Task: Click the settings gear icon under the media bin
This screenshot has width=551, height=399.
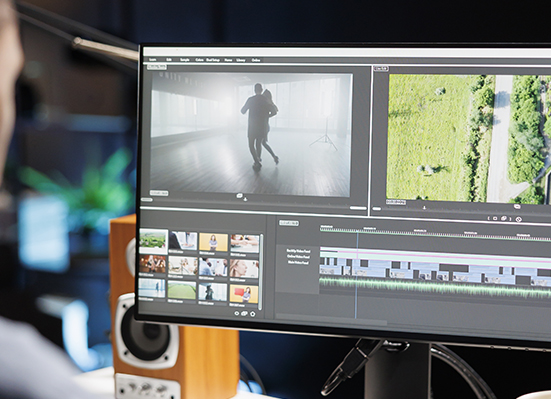Action: click(x=253, y=314)
